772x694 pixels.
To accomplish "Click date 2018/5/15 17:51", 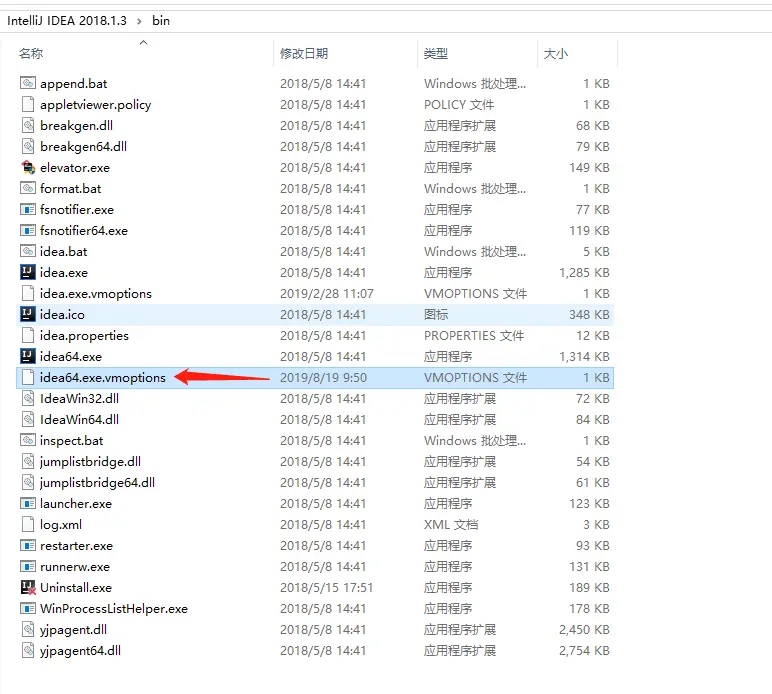I will pos(326,587).
